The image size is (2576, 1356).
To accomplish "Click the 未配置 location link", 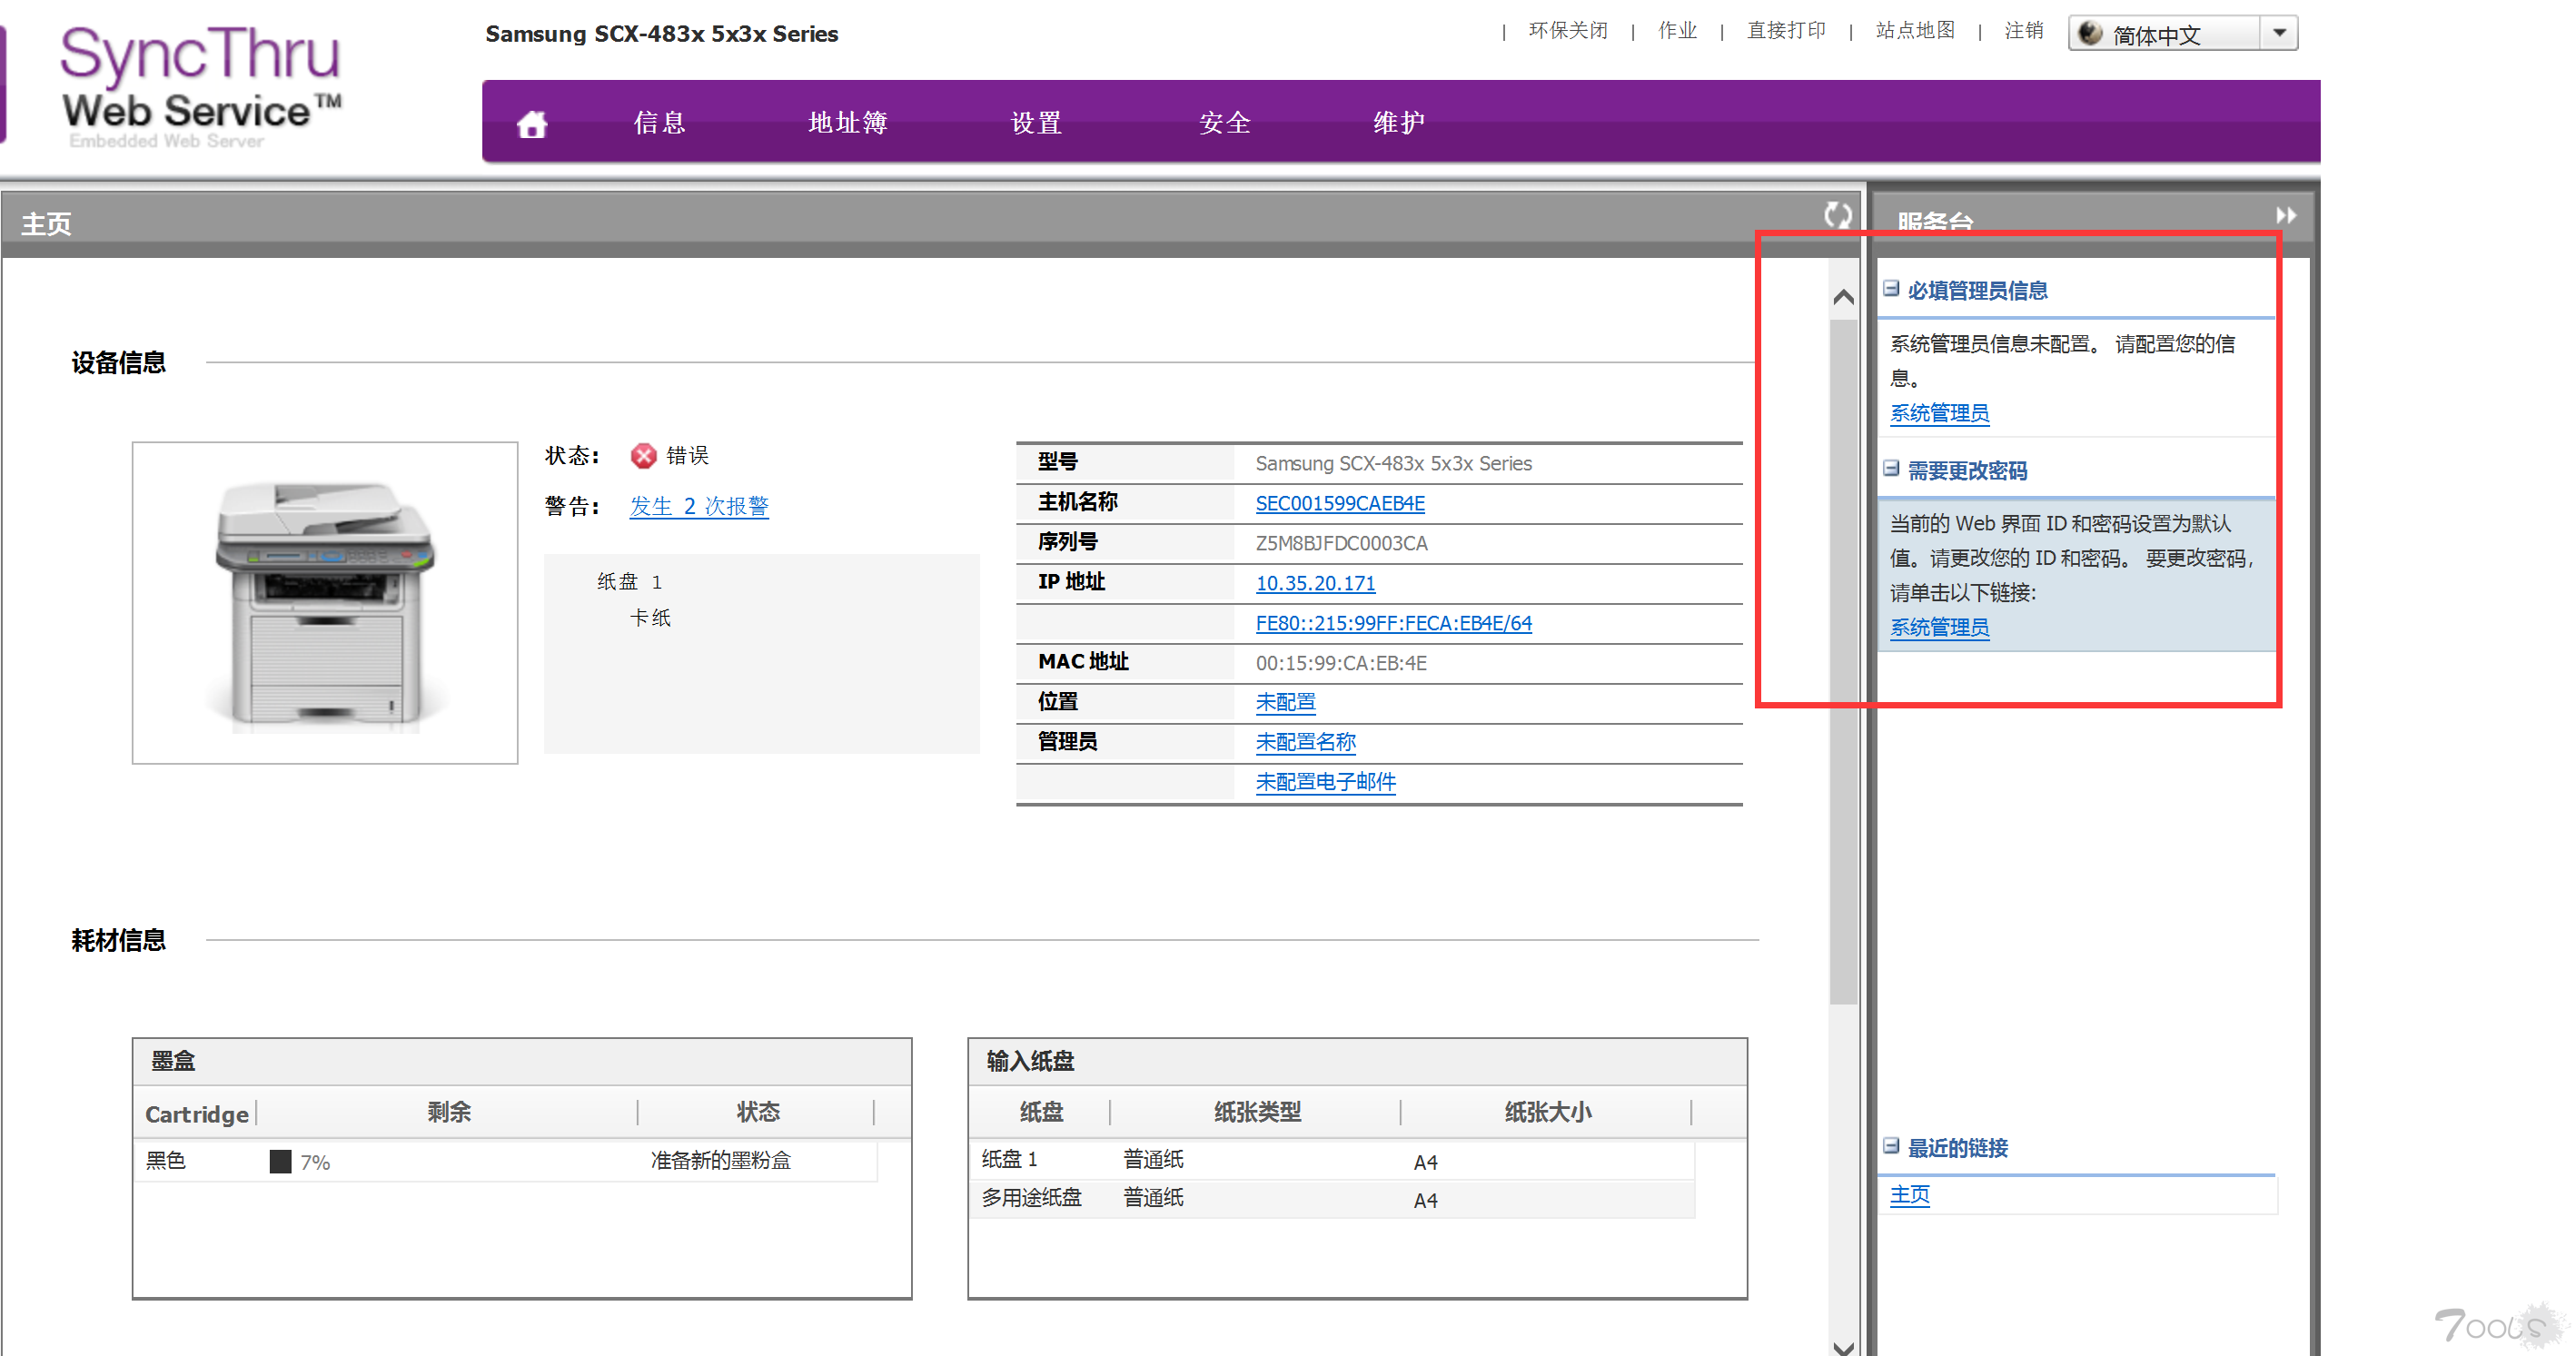I will (x=1285, y=702).
